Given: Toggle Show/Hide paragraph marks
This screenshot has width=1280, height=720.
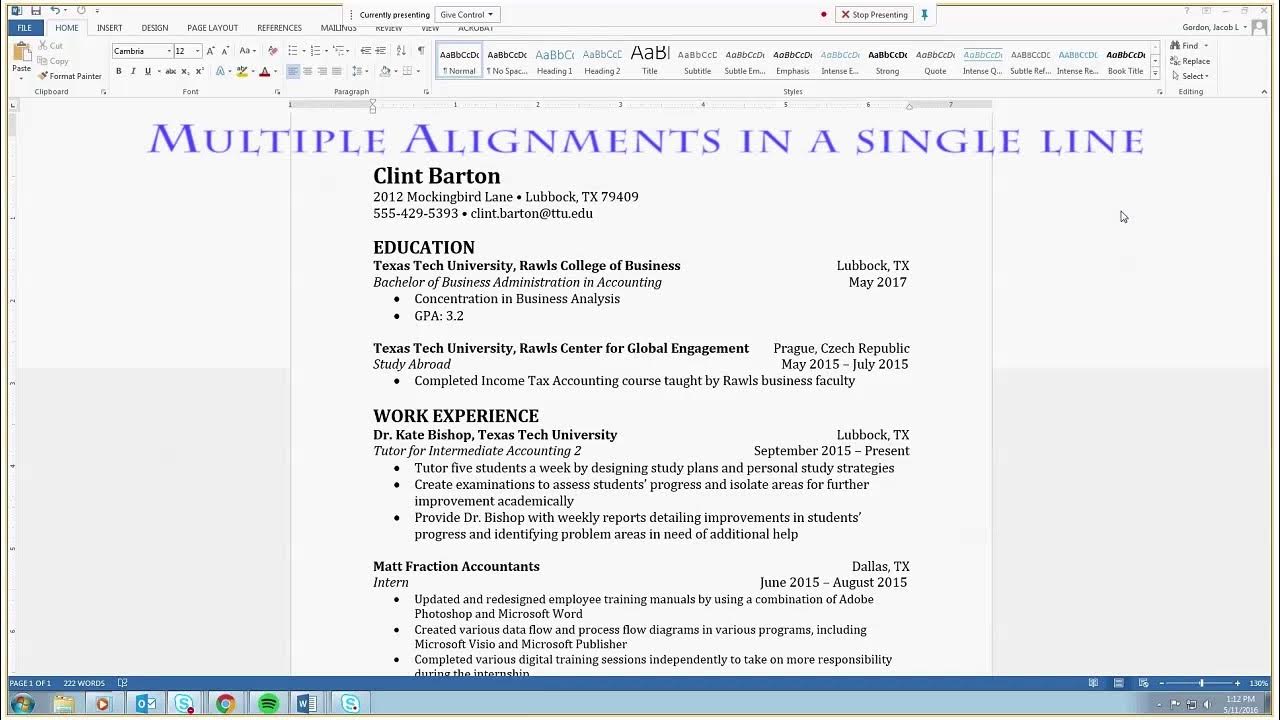Looking at the screenshot, I should [421, 51].
